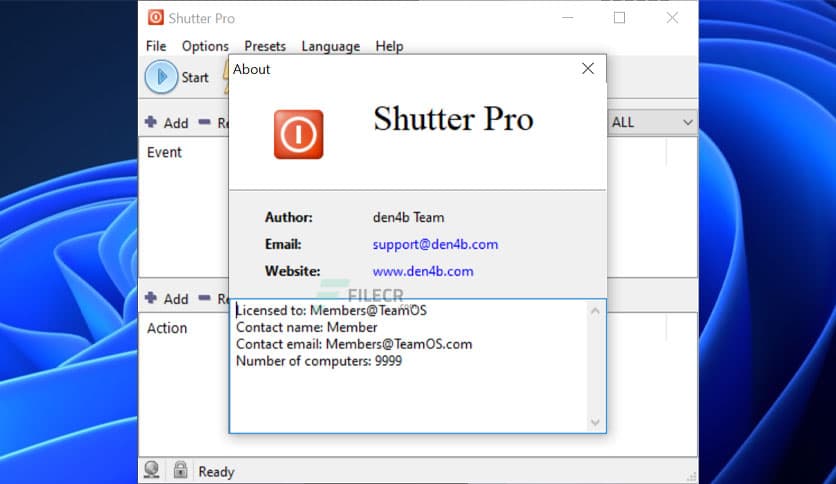Click the web interface icon in status bar
Image resolution: width=836 pixels, height=484 pixels.
tap(152, 471)
